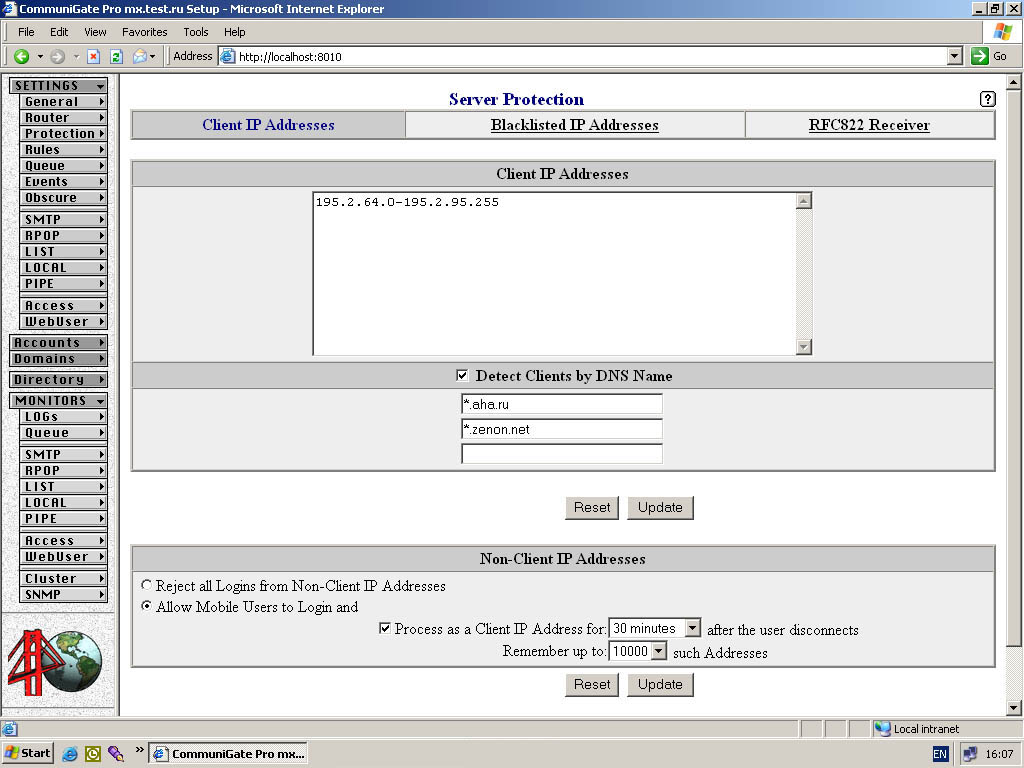This screenshot has width=1024, height=768.
Task: Show hidden quick launch items chevron
Action: 139,750
